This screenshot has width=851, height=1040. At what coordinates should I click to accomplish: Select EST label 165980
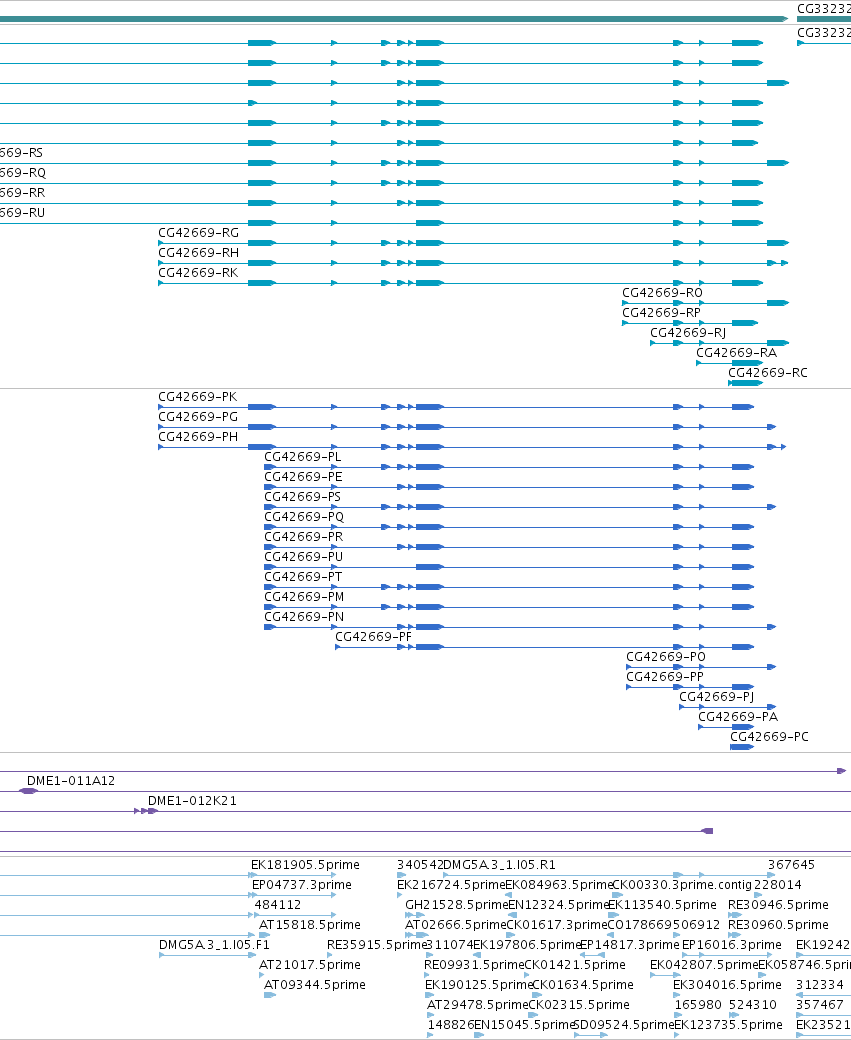(698, 1004)
